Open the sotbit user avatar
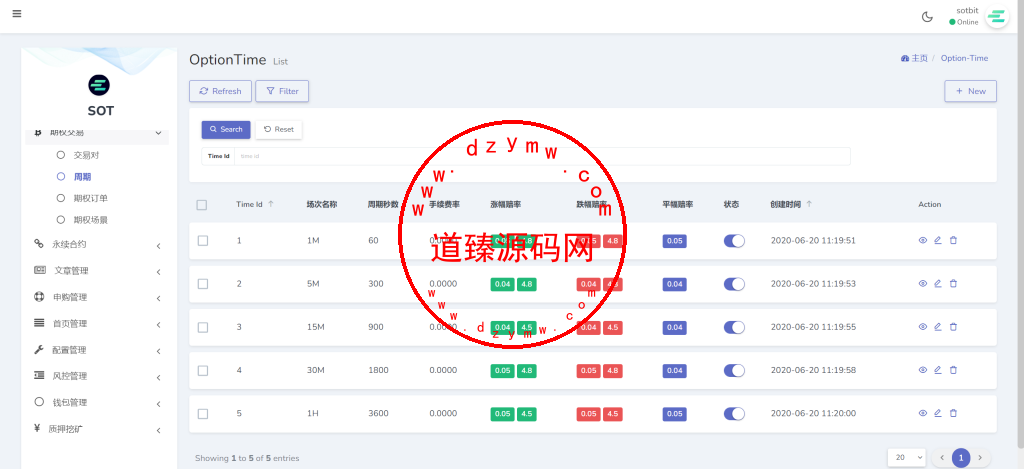This screenshot has height=469, width=1024. (997, 17)
